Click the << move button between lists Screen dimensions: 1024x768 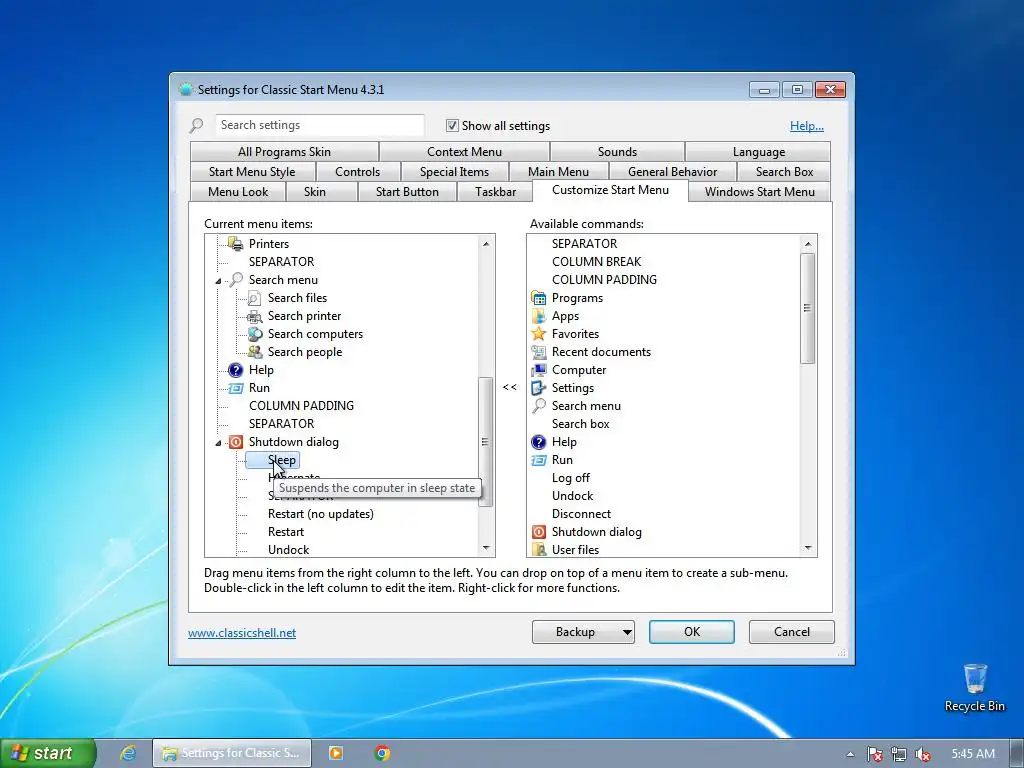509,388
